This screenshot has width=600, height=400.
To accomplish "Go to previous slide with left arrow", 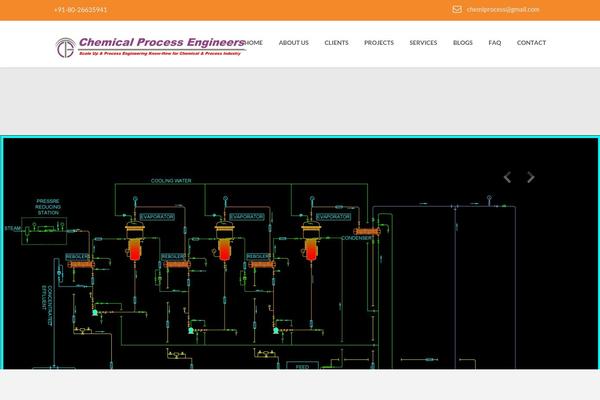I will click(507, 177).
